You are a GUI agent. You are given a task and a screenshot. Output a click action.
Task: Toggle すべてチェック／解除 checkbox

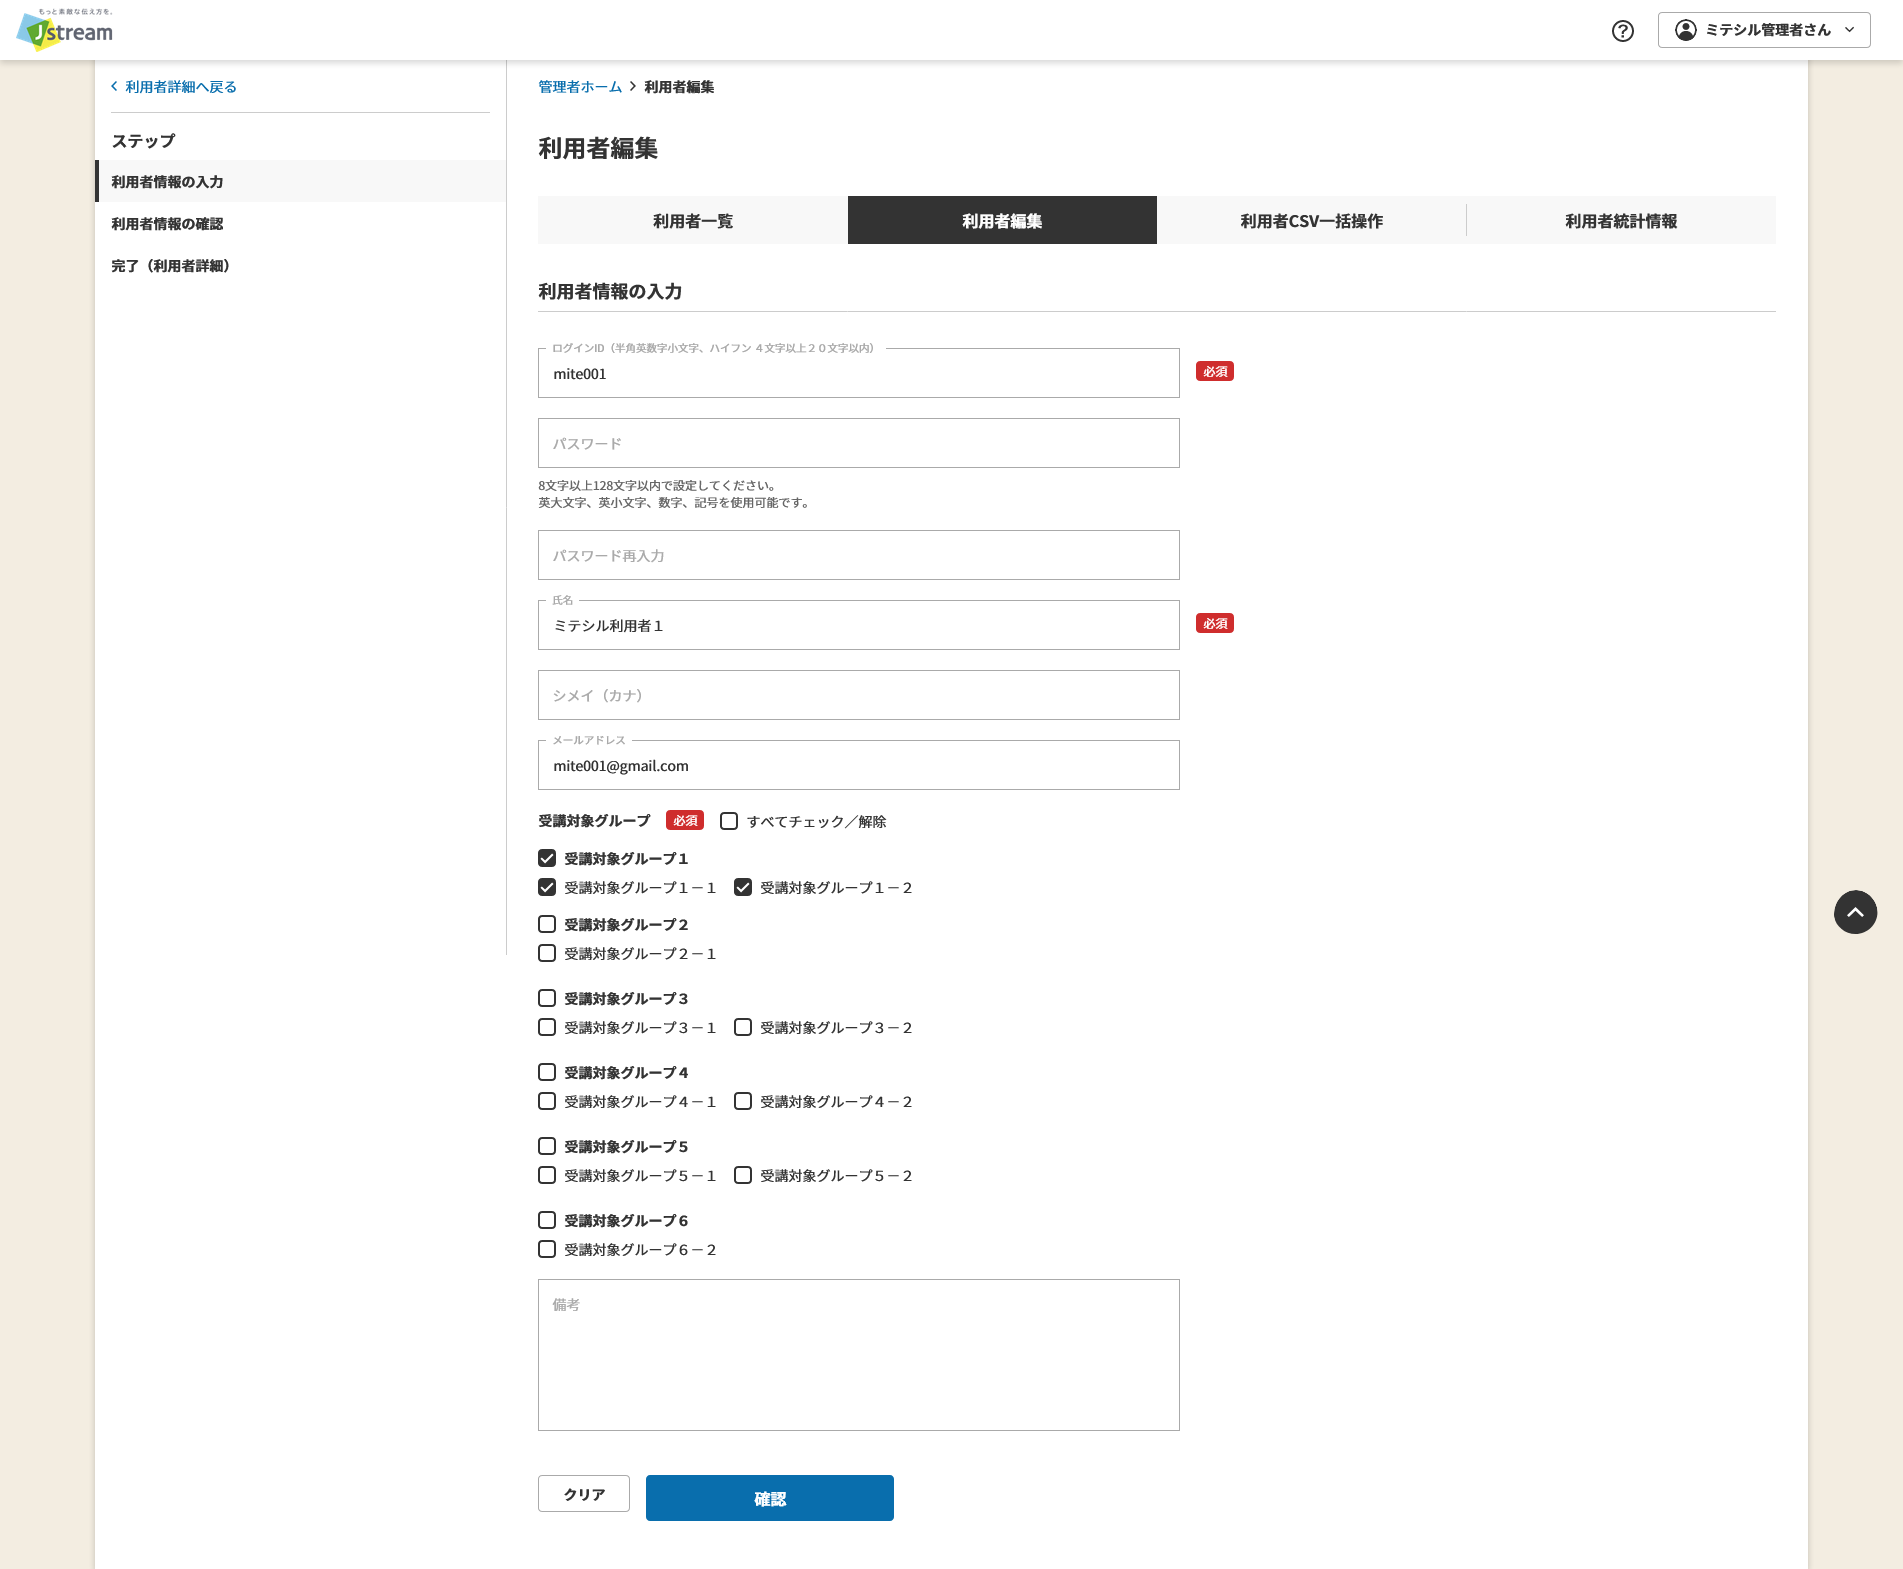729,821
